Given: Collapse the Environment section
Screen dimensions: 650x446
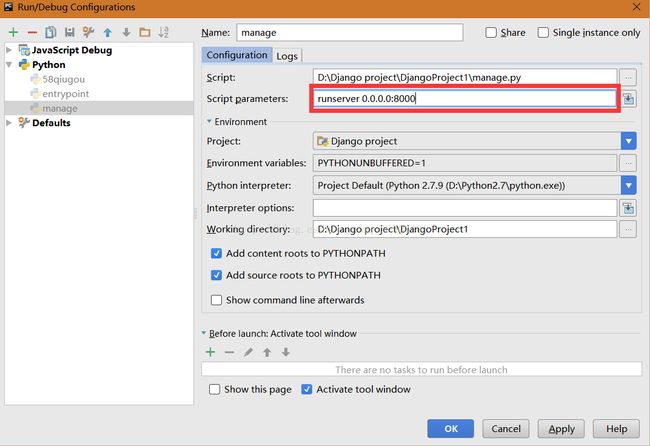Looking at the screenshot, I should tap(209, 121).
